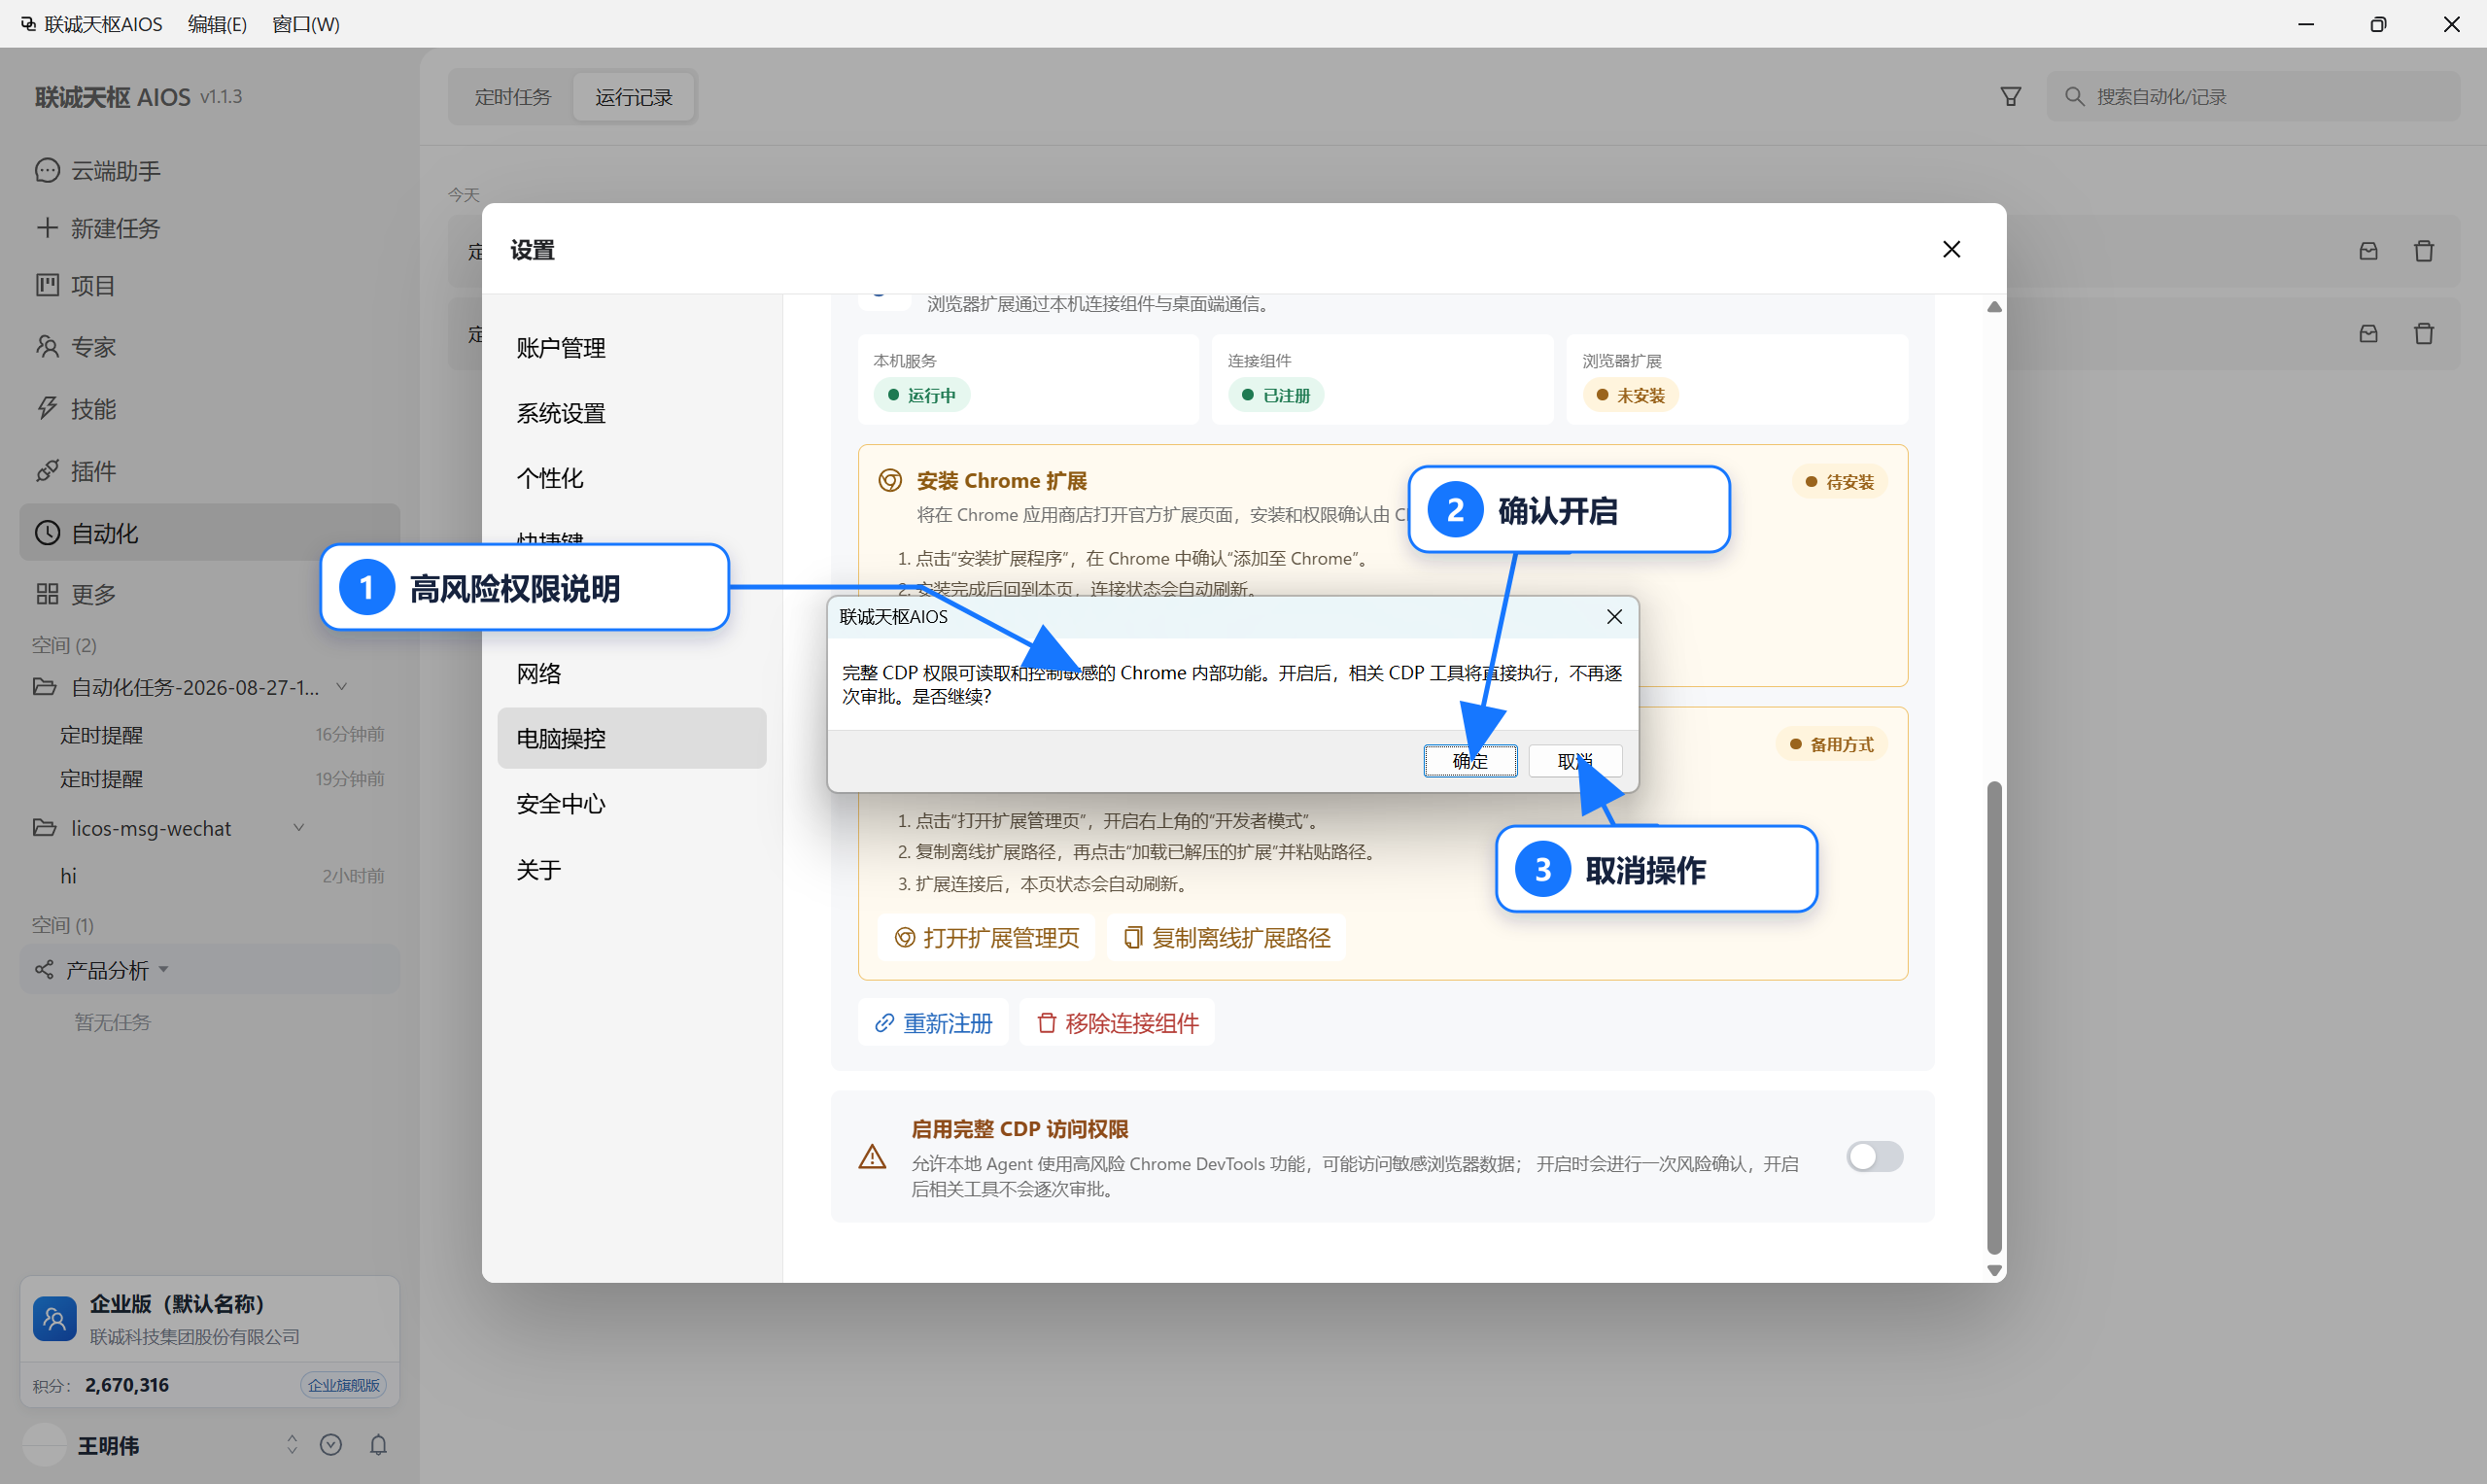Collapse the licos-msg-wechat folder
The image size is (2487, 1484).
click(x=298, y=828)
